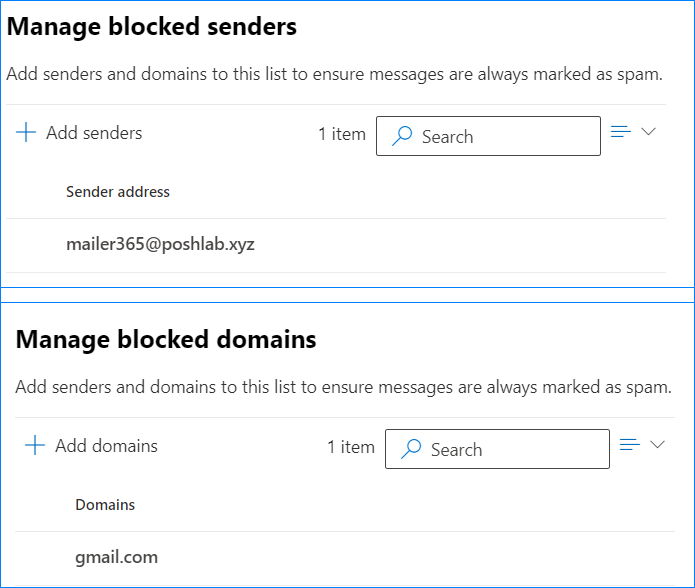Viewport: 695px width, 588px height.
Task: Click the plus icon beside Add domains
Action: (x=35, y=445)
